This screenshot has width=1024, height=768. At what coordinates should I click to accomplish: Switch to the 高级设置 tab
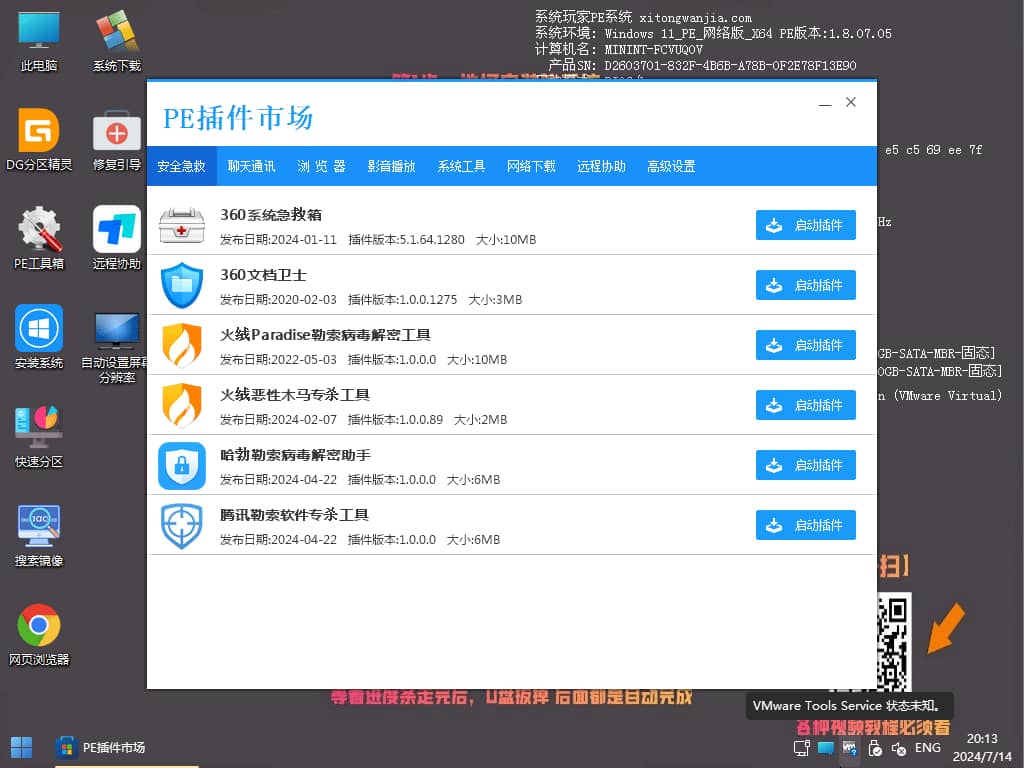[670, 166]
